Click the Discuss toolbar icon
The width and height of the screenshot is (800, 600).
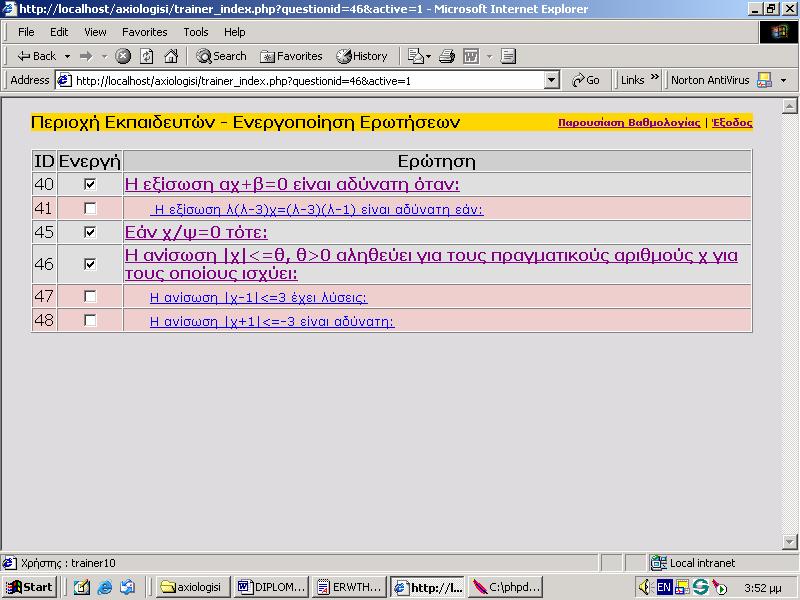(508, 56)
